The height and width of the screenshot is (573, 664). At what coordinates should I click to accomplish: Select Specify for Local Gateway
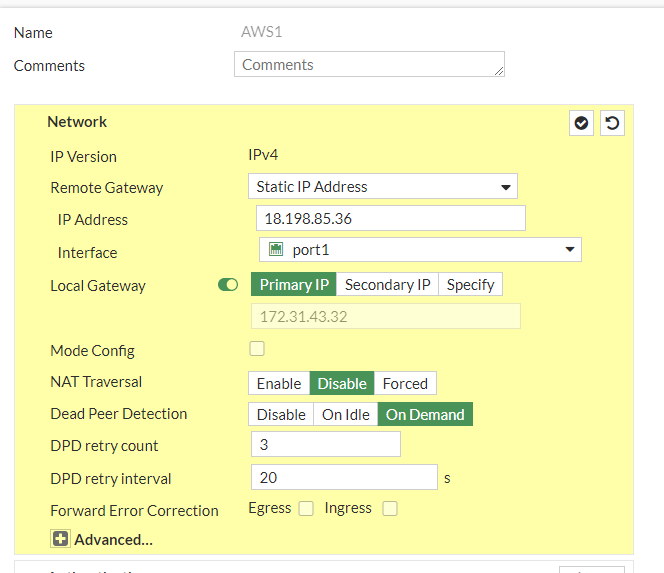click(470, 285)
